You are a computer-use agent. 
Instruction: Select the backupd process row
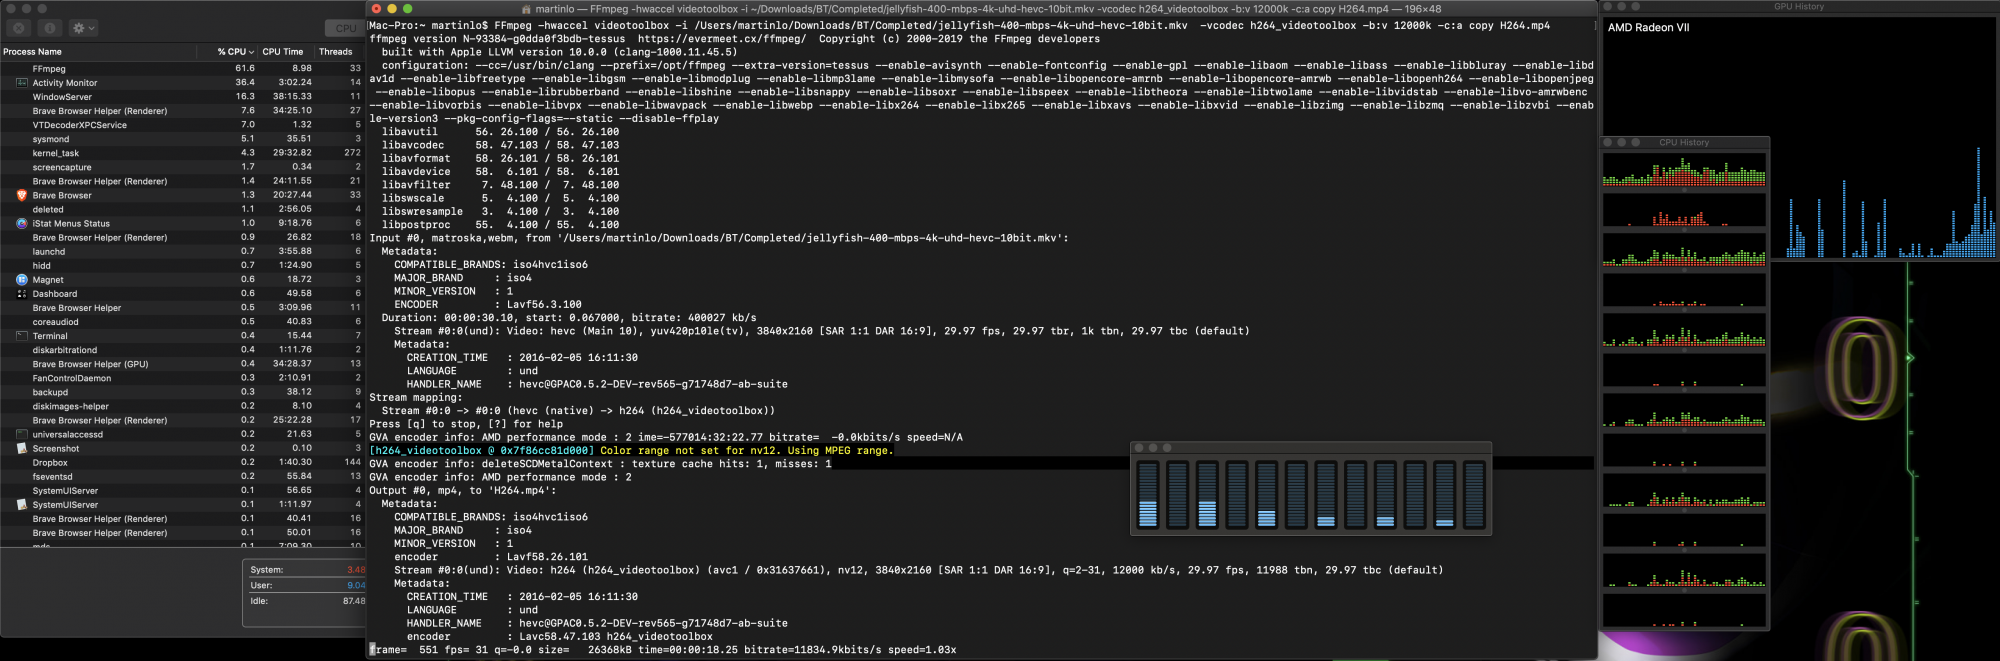[182, 392]
